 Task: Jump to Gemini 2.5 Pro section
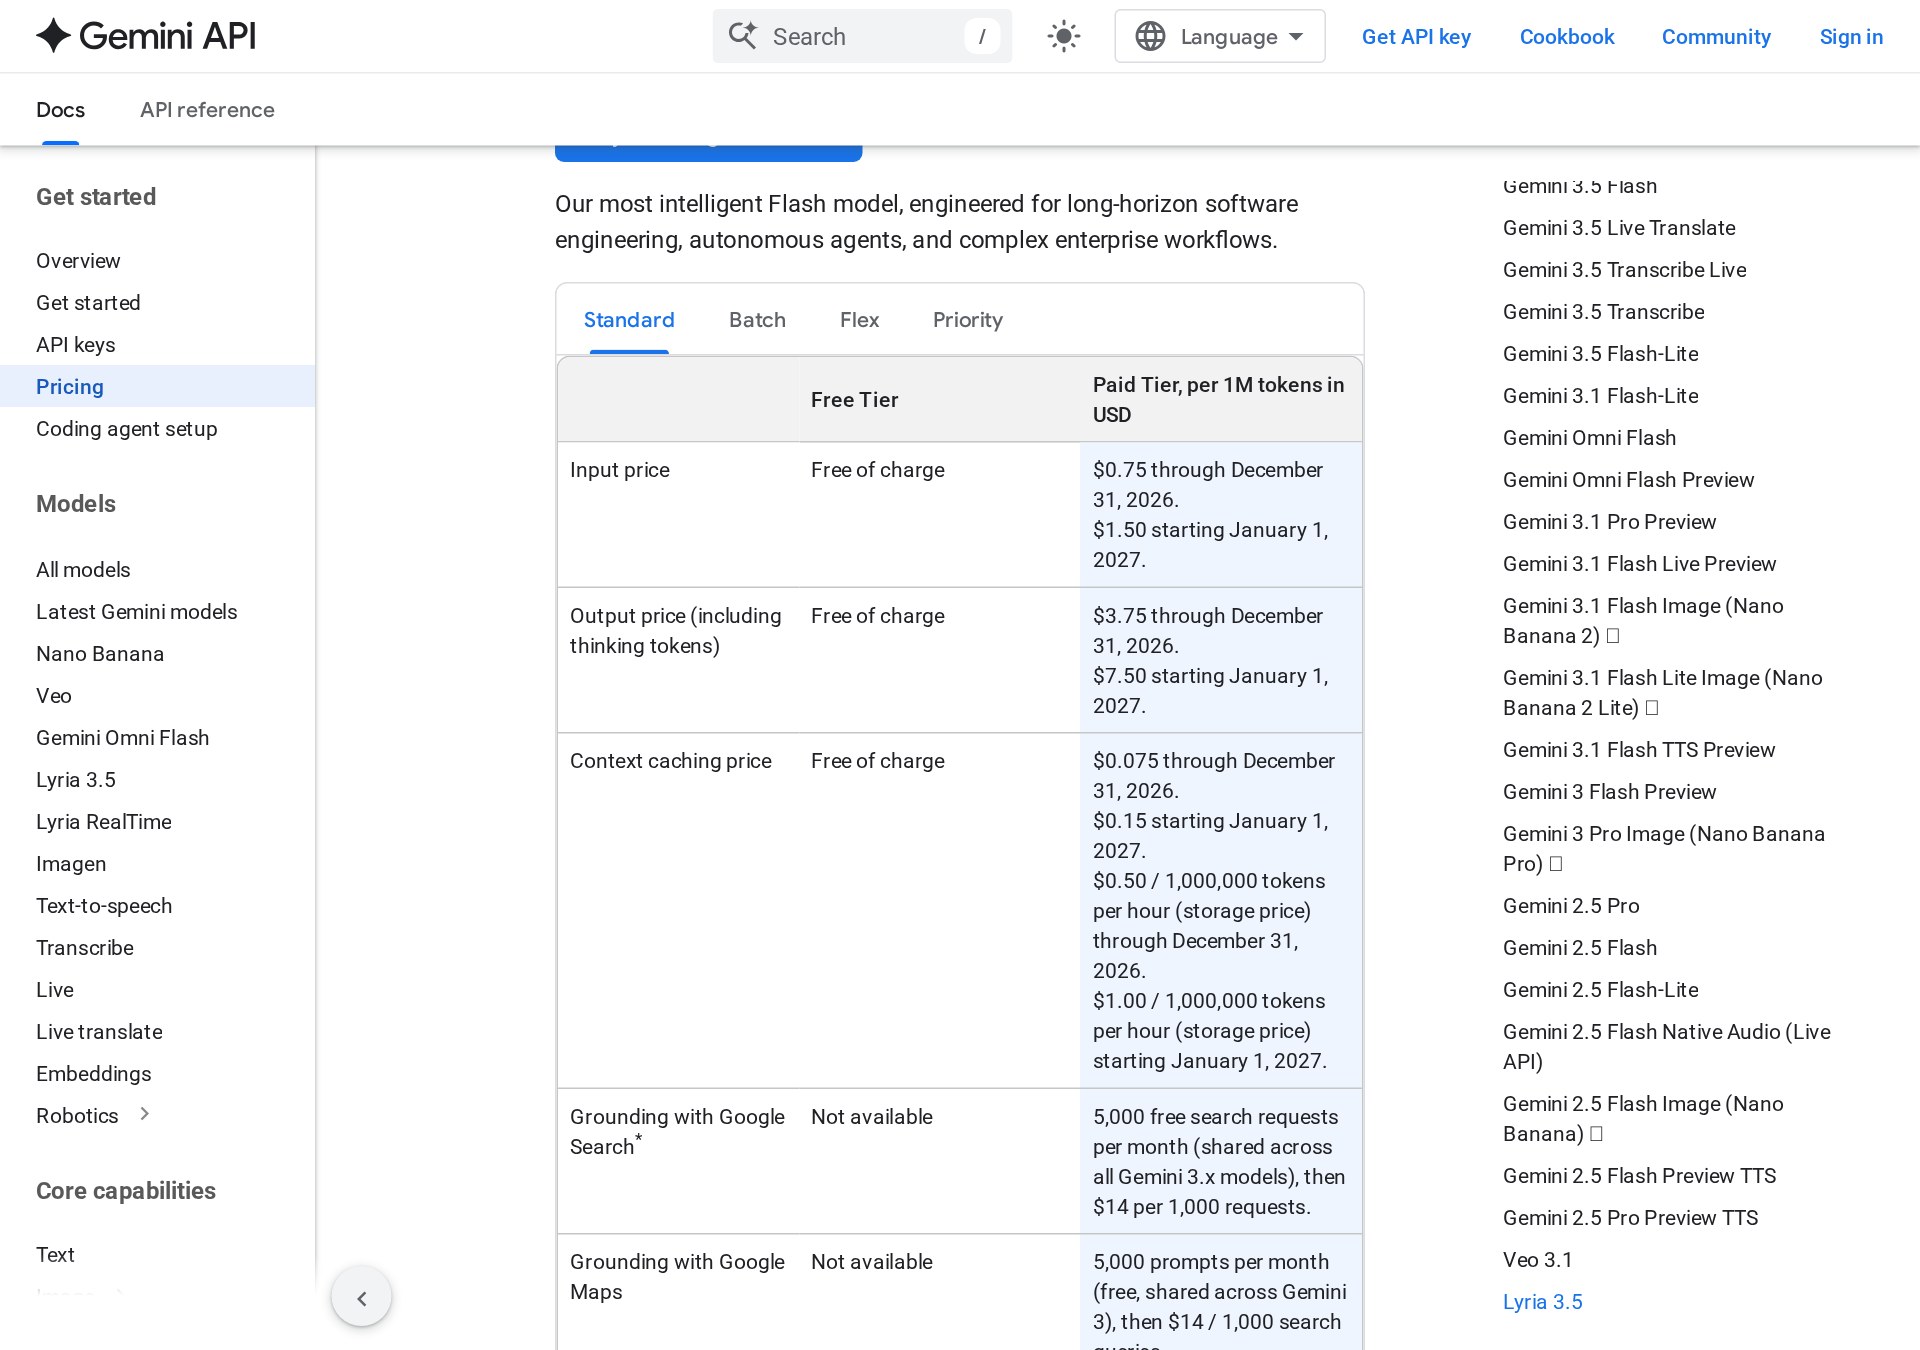click(1571, 906)
